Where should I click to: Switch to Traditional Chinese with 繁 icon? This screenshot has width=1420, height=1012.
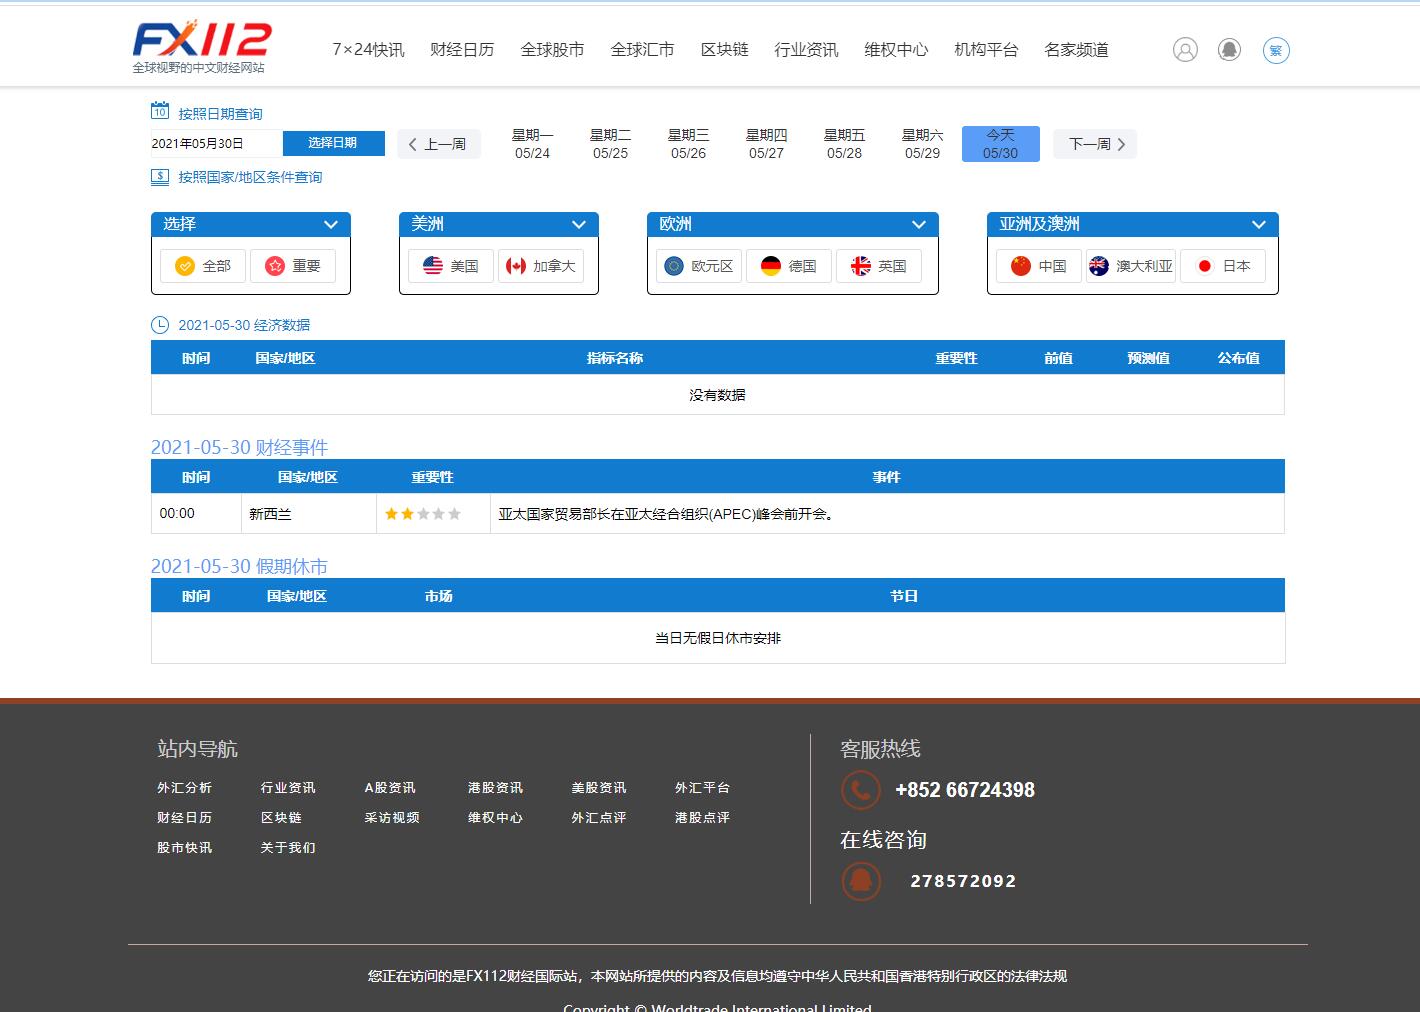tap(1276, 50)
